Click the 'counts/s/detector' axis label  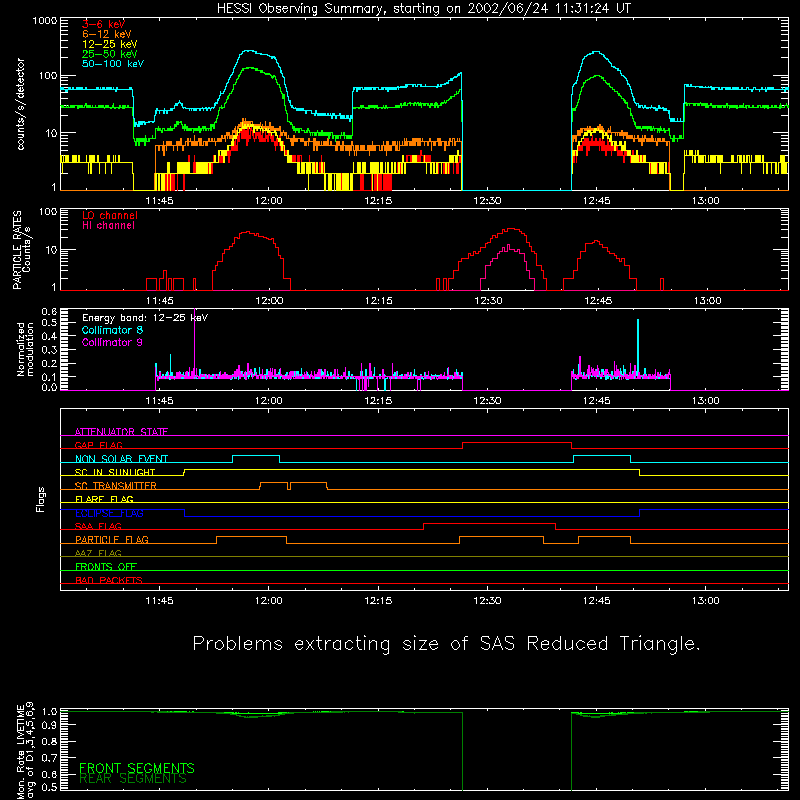coord(20,104)
